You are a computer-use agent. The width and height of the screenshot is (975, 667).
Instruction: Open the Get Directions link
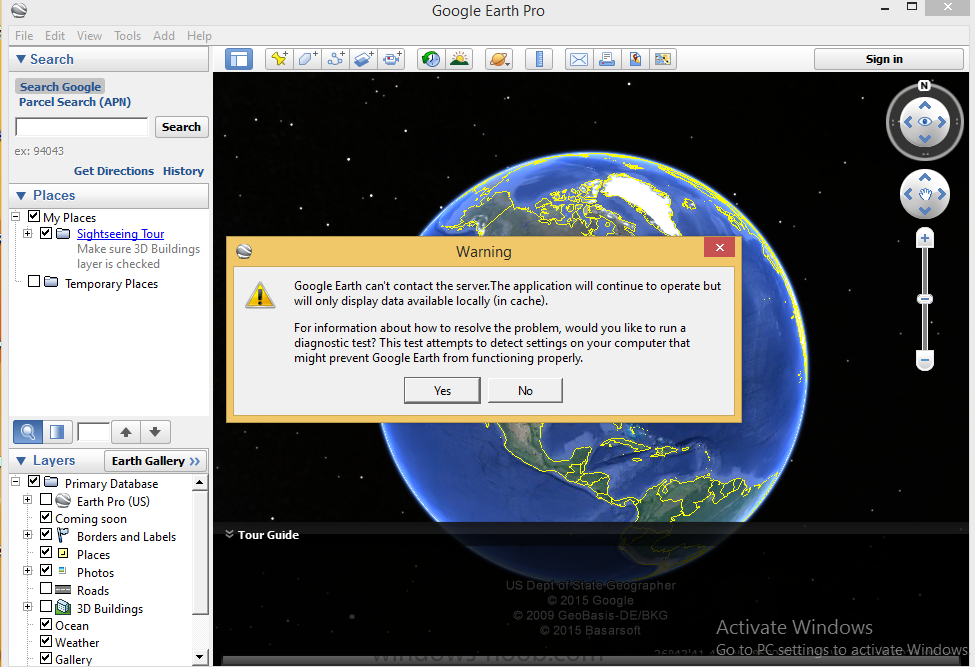[x=114, y=171]
